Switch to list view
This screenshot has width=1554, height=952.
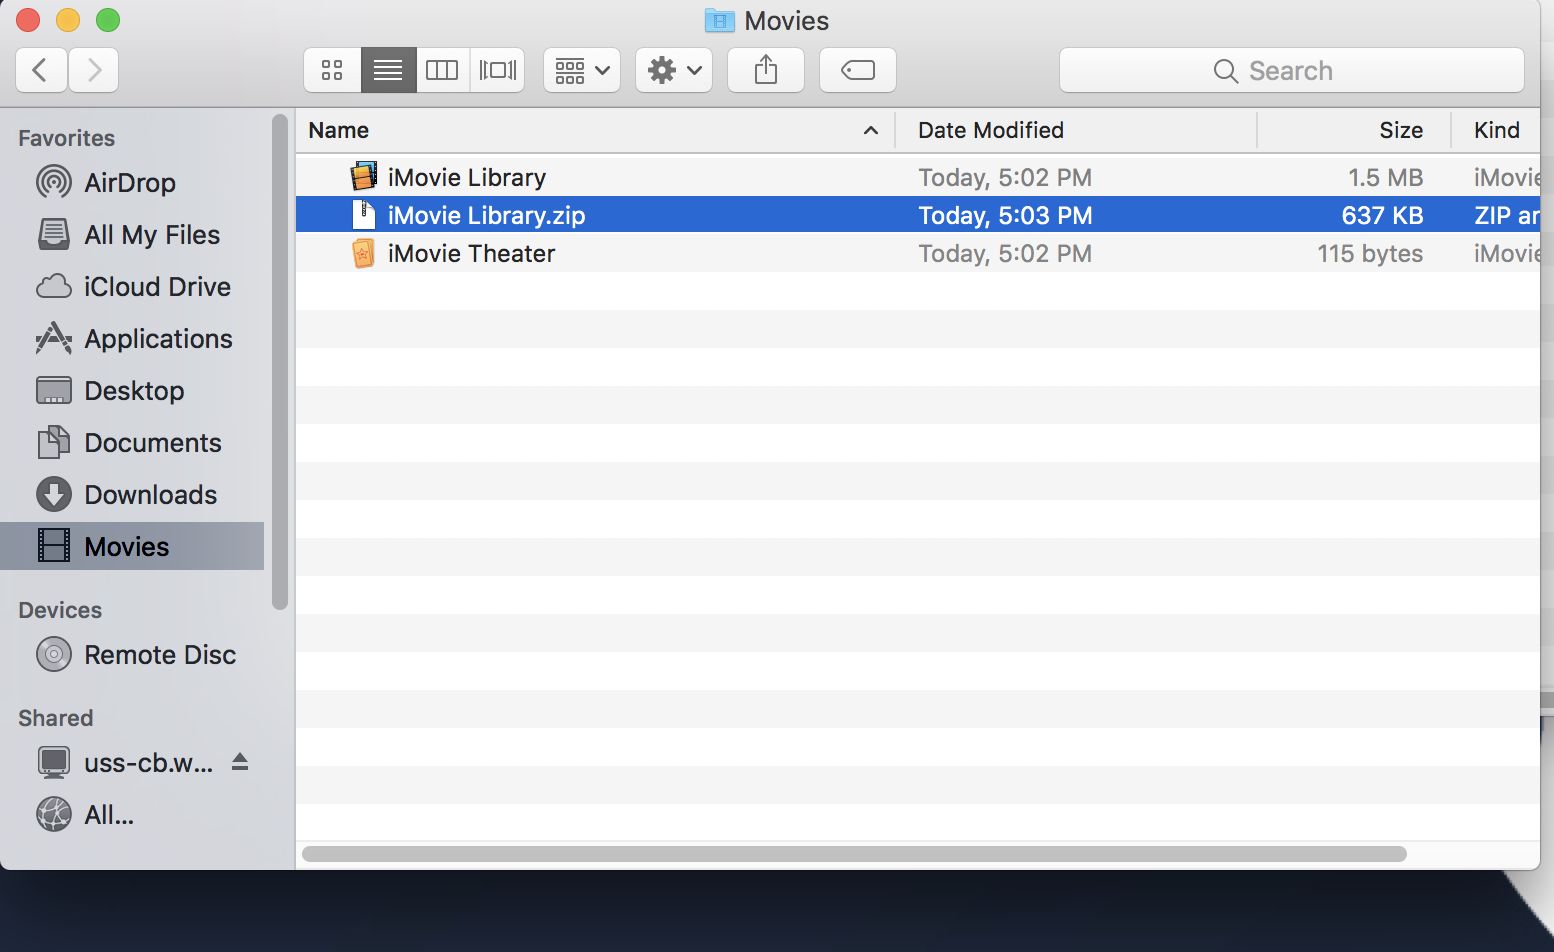coord(388,70)
